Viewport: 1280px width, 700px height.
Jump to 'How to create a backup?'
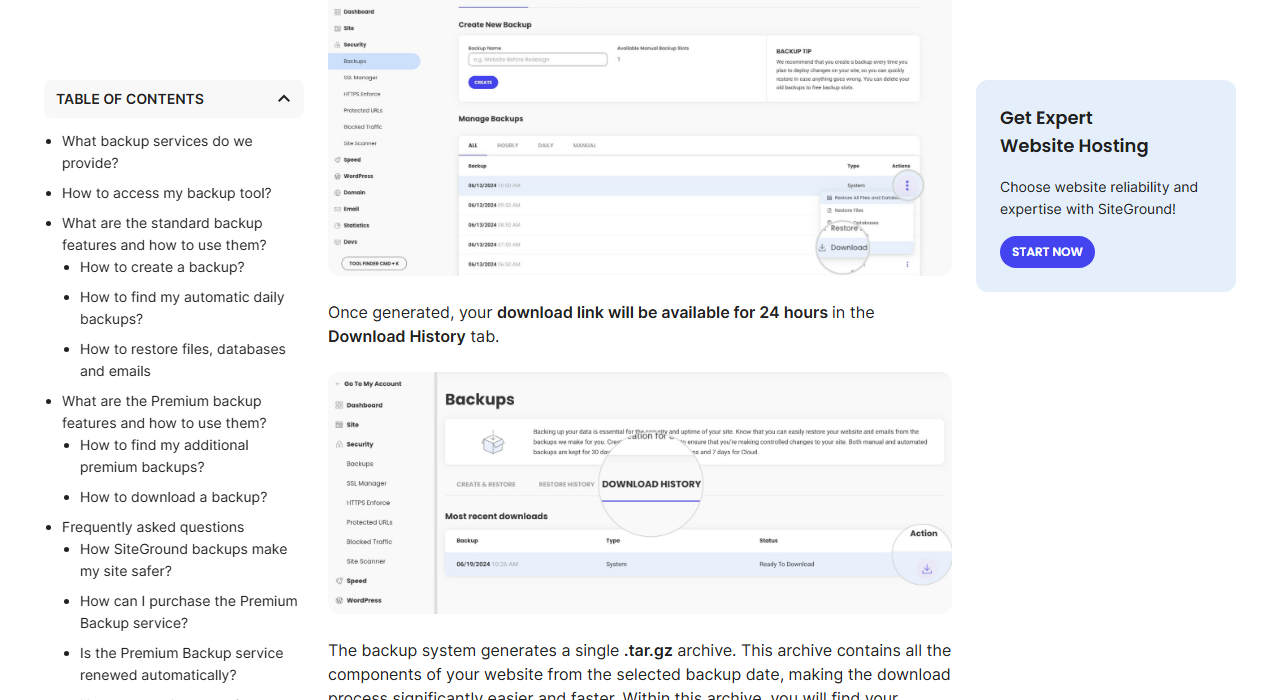click(162, 267)
